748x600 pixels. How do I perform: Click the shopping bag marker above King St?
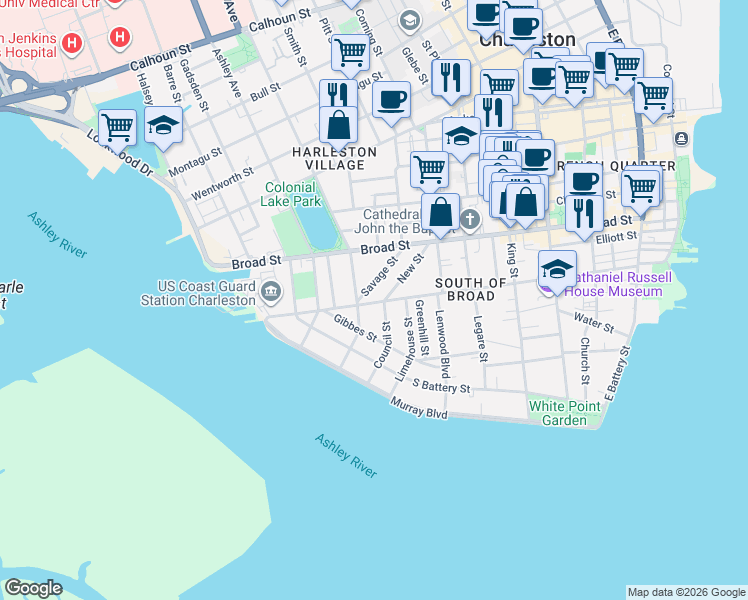pyautogui.click(x=525, y=202)
